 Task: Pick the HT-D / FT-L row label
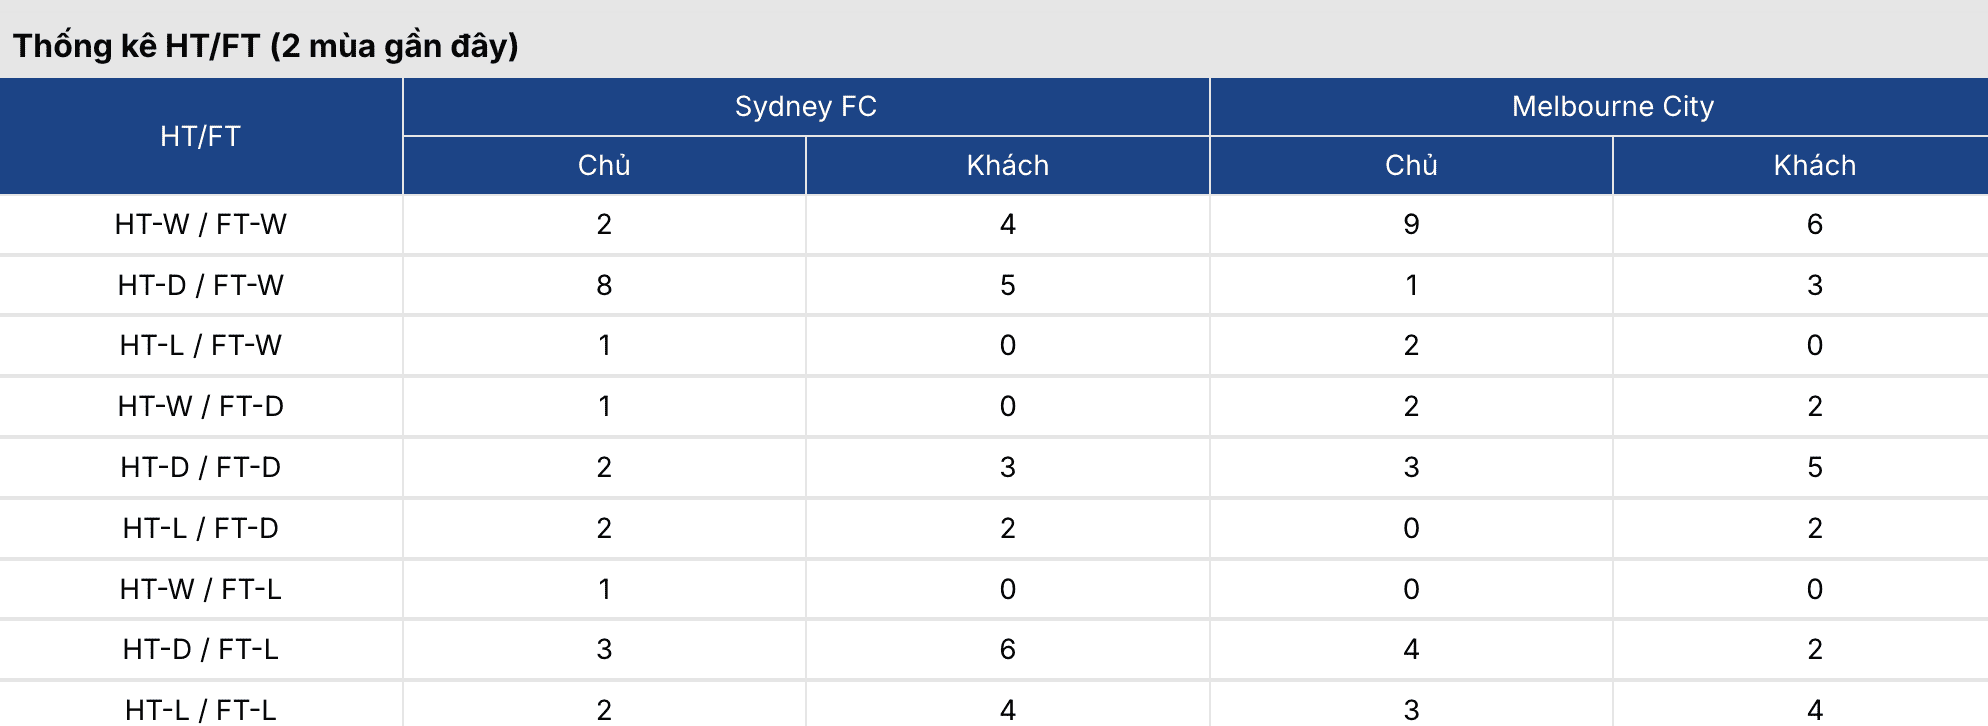point(201,649)
